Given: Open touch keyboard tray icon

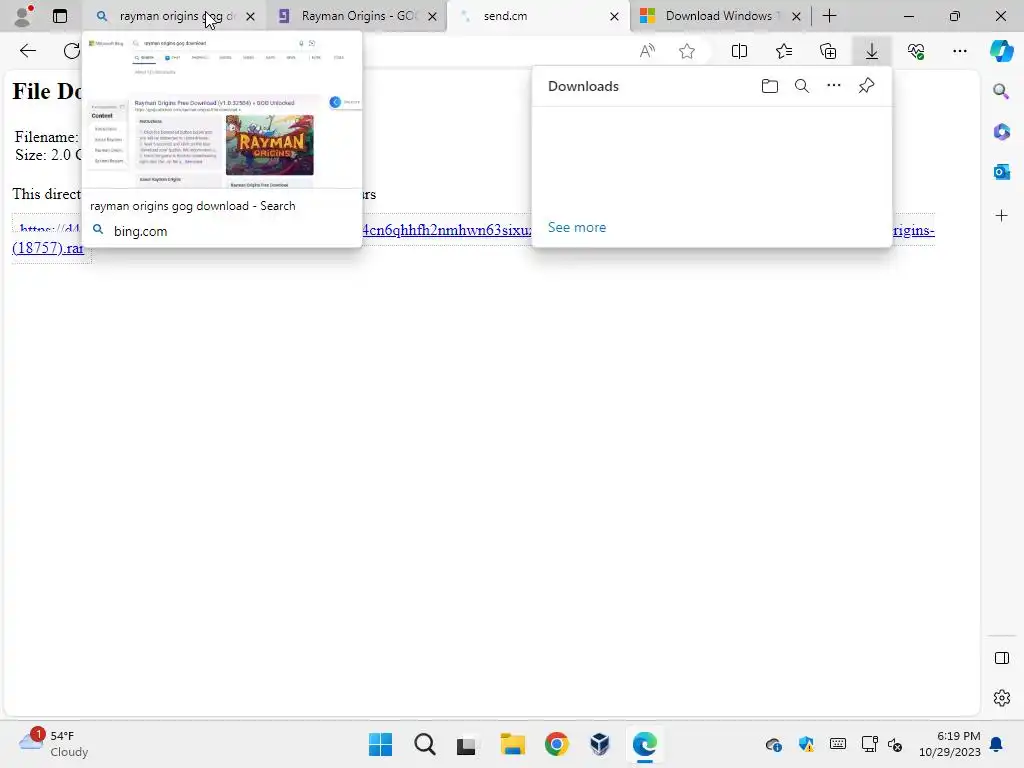Looking at the screenshot, I should [x=838, y=744].
